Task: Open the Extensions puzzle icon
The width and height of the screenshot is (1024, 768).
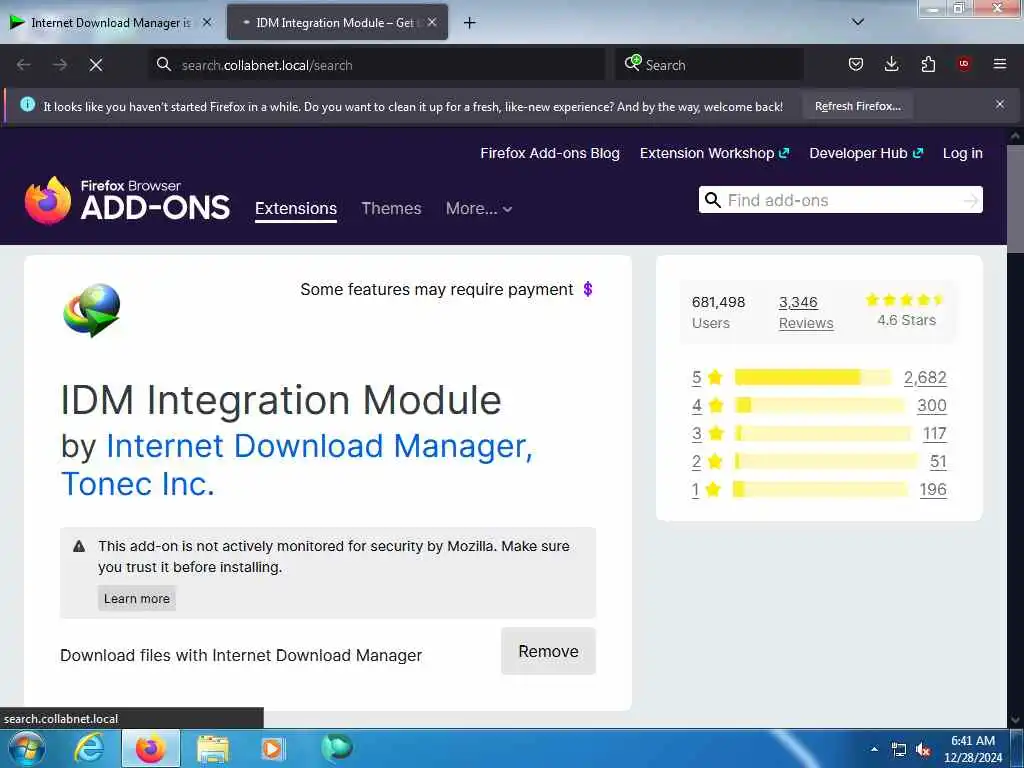Action: (x=928, y=64)
